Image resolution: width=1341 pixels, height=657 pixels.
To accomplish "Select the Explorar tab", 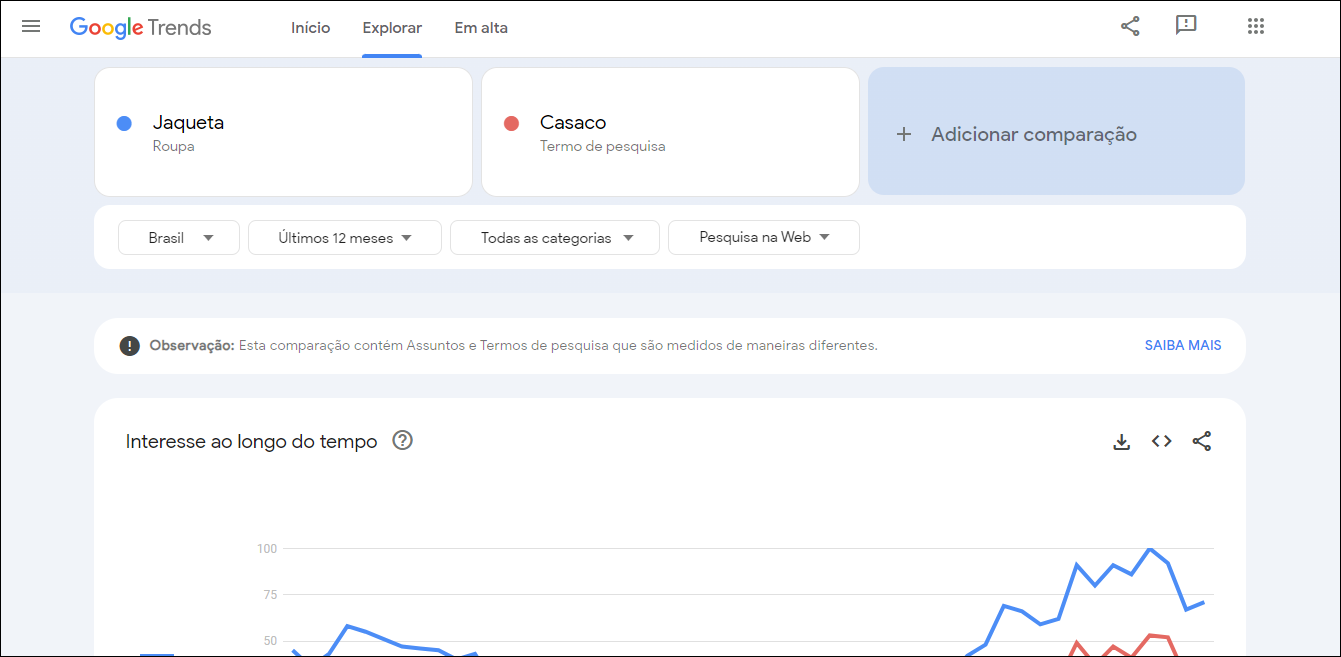I will 392,28.
